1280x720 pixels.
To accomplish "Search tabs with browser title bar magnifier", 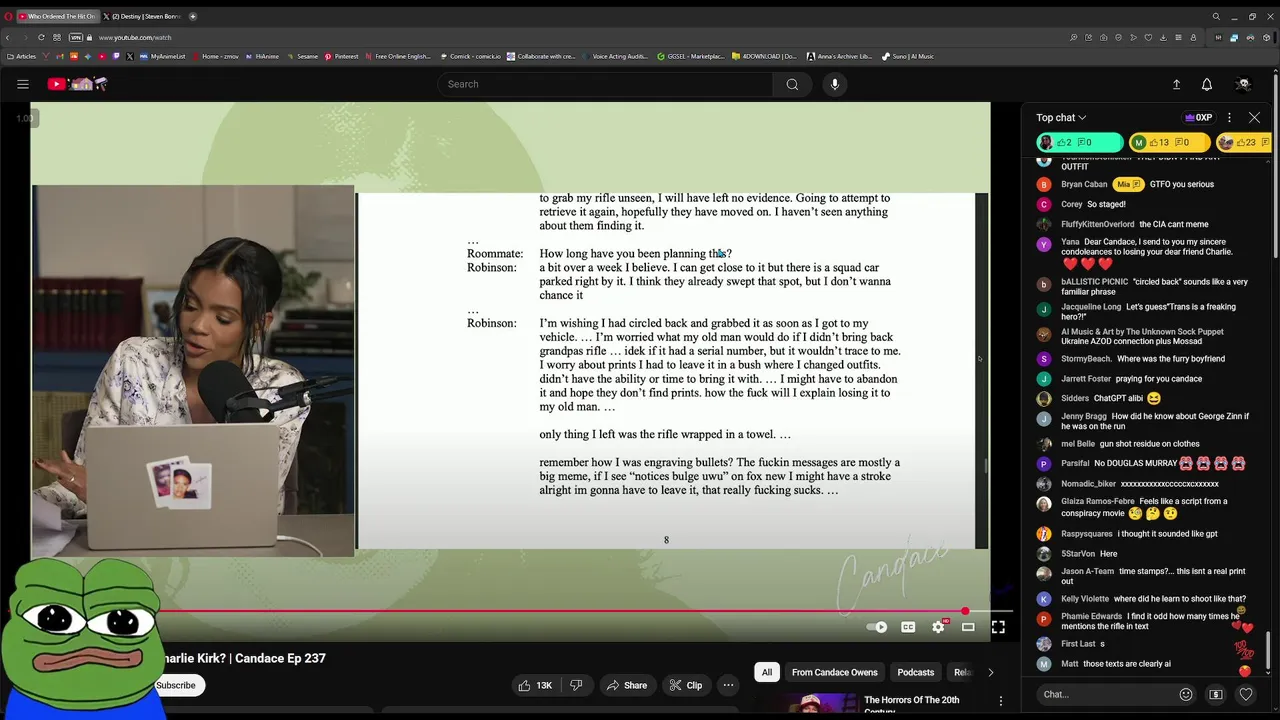I will click(x=1216, y=16).
